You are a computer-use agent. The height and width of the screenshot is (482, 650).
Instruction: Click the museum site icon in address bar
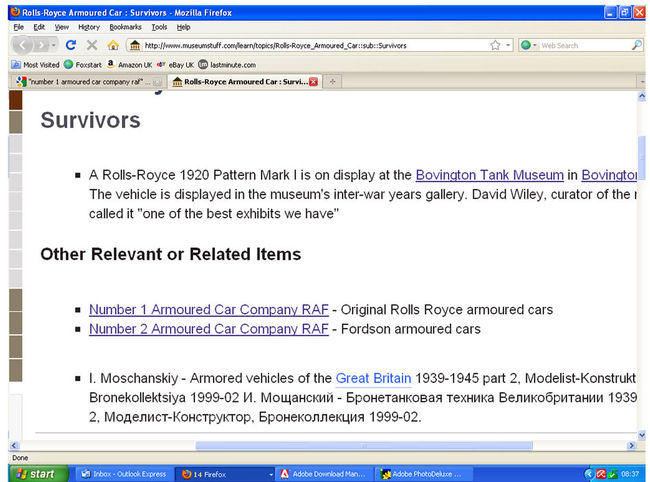click(x=135, y=45)
